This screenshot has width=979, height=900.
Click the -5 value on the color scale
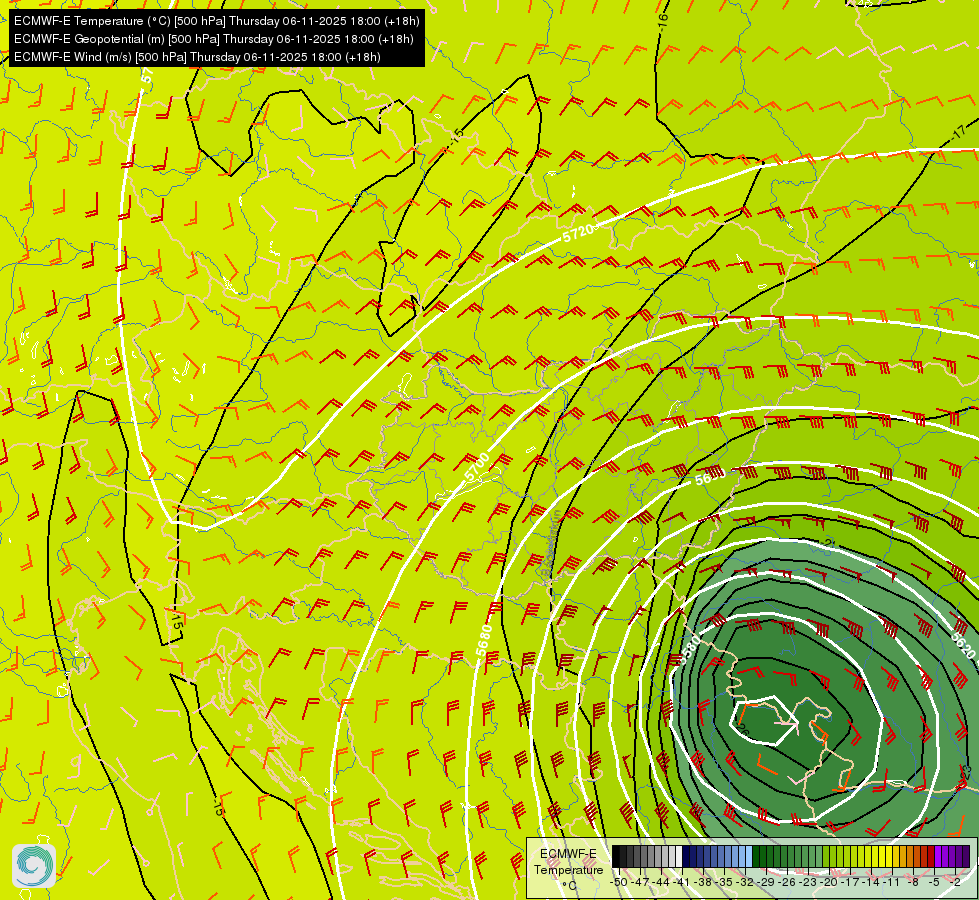934,882
